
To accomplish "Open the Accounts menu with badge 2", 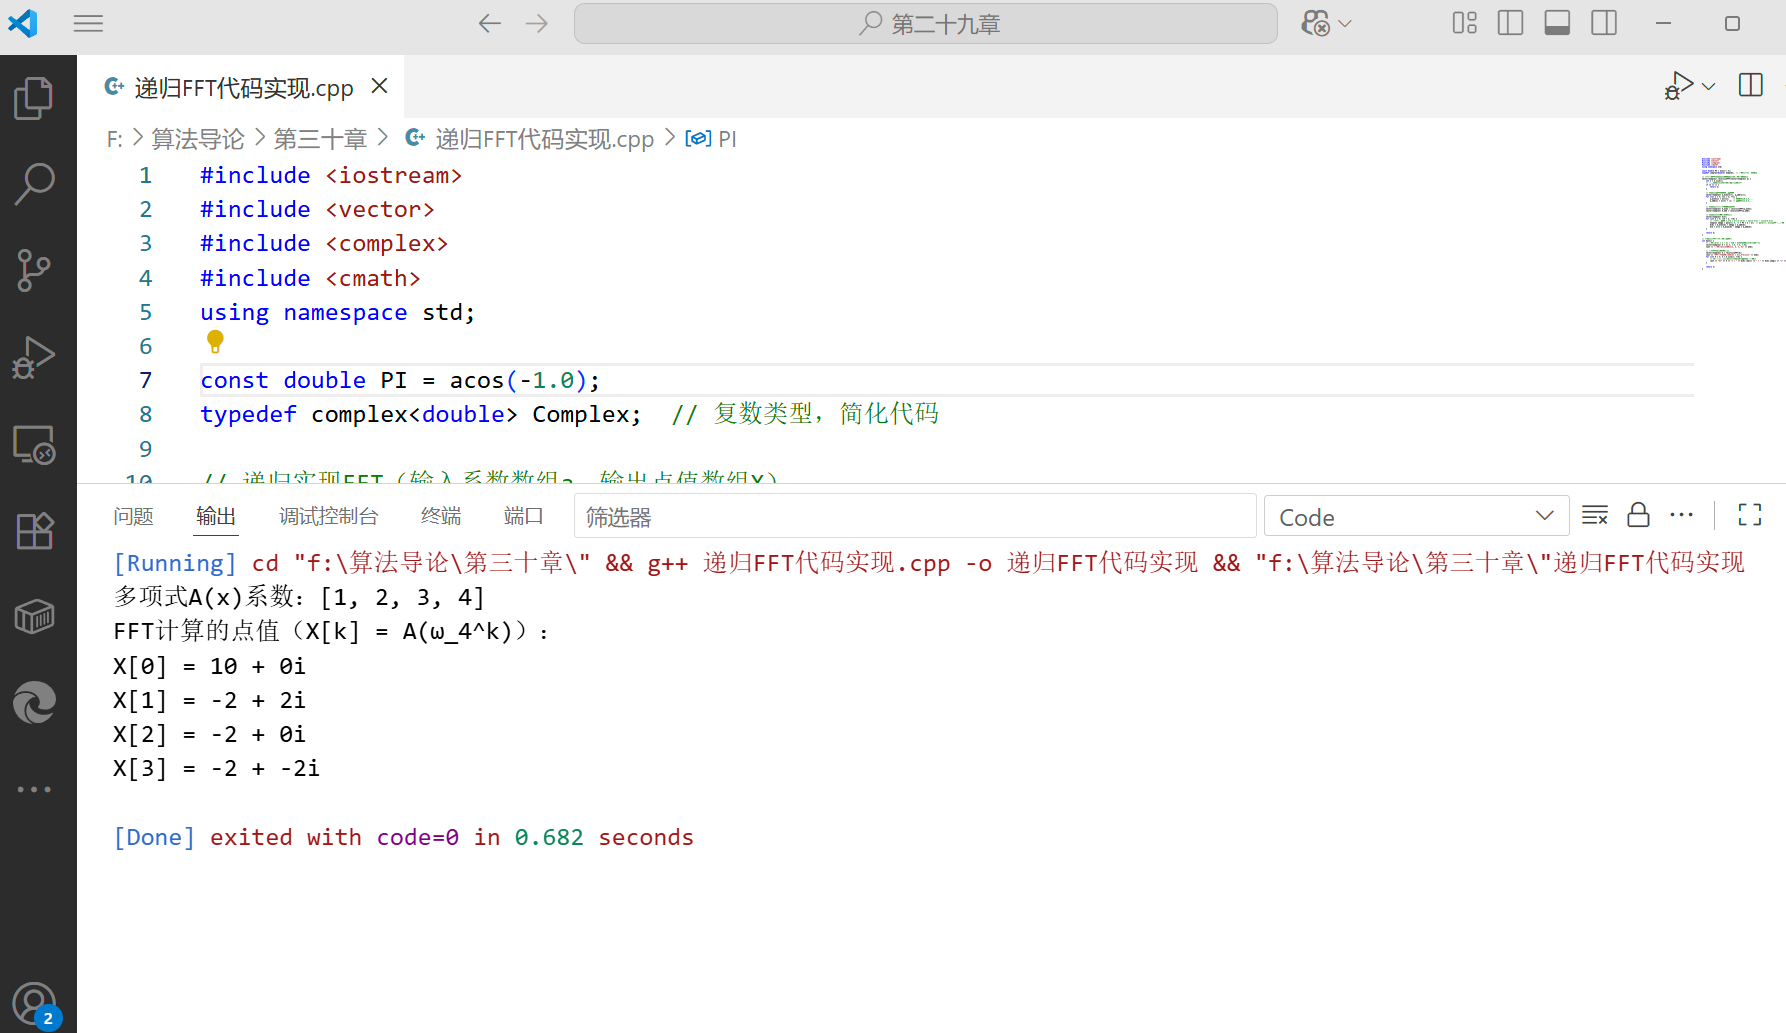I will [x=34, y=1004].
